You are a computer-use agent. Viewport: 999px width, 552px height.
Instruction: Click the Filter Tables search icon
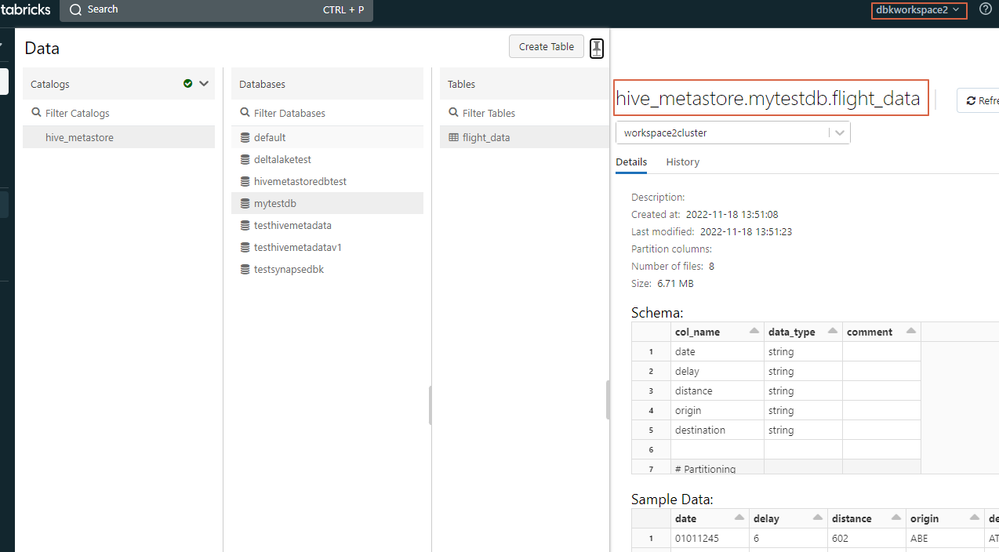click(453, 112)
